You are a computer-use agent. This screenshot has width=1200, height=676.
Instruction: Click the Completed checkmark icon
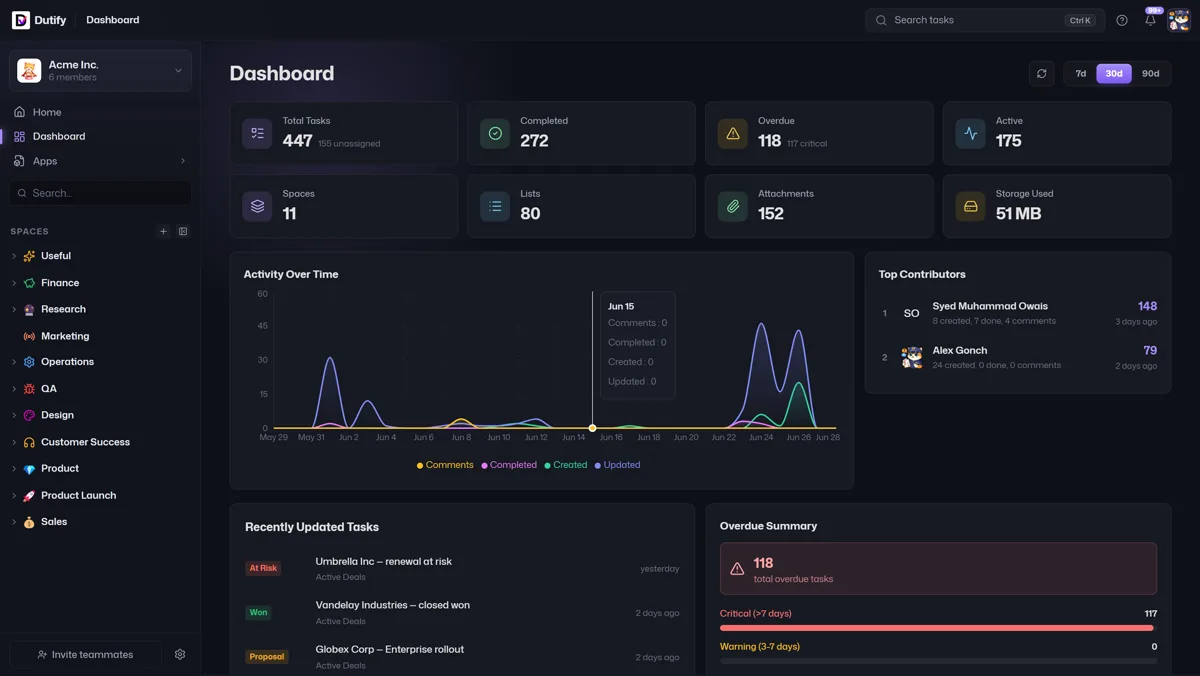tap(495, 133)
